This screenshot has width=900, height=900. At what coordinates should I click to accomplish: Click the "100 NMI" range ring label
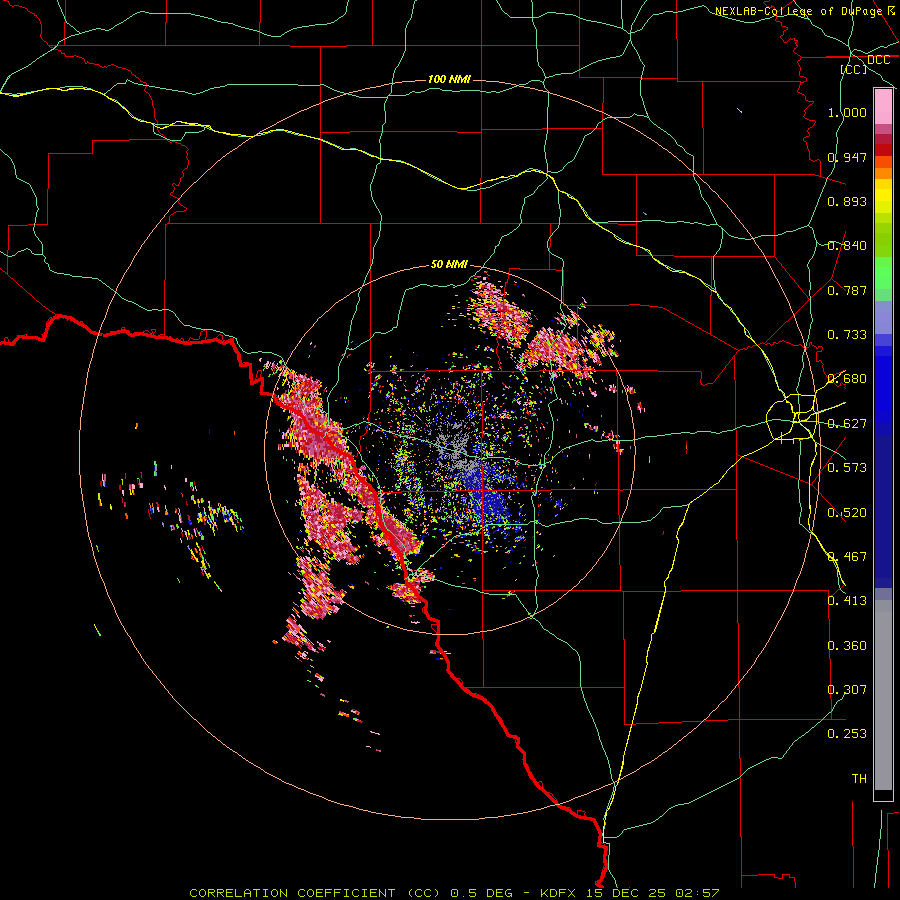click(449, 79)
